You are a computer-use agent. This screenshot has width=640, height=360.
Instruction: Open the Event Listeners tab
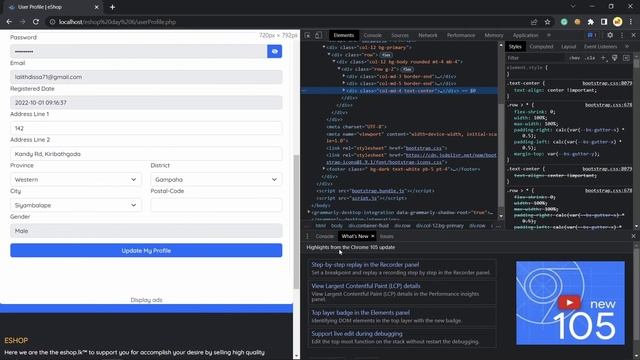click(x=600, y=47)
